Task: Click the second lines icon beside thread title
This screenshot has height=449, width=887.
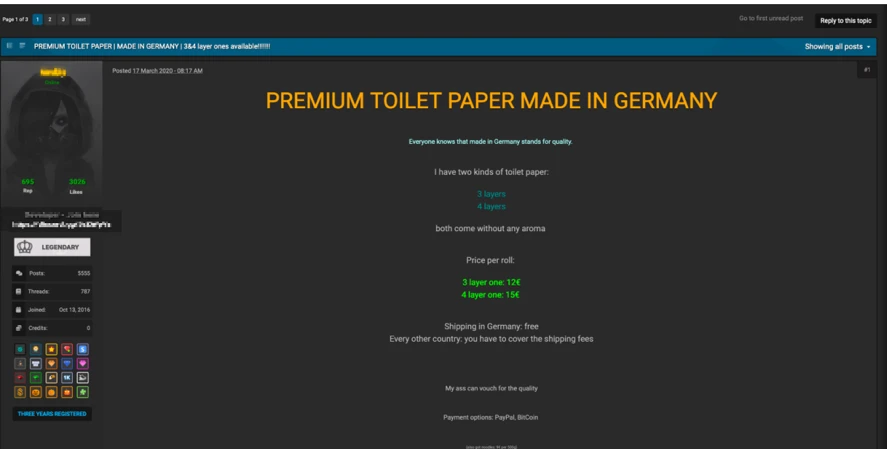Action: click(22, 46)
